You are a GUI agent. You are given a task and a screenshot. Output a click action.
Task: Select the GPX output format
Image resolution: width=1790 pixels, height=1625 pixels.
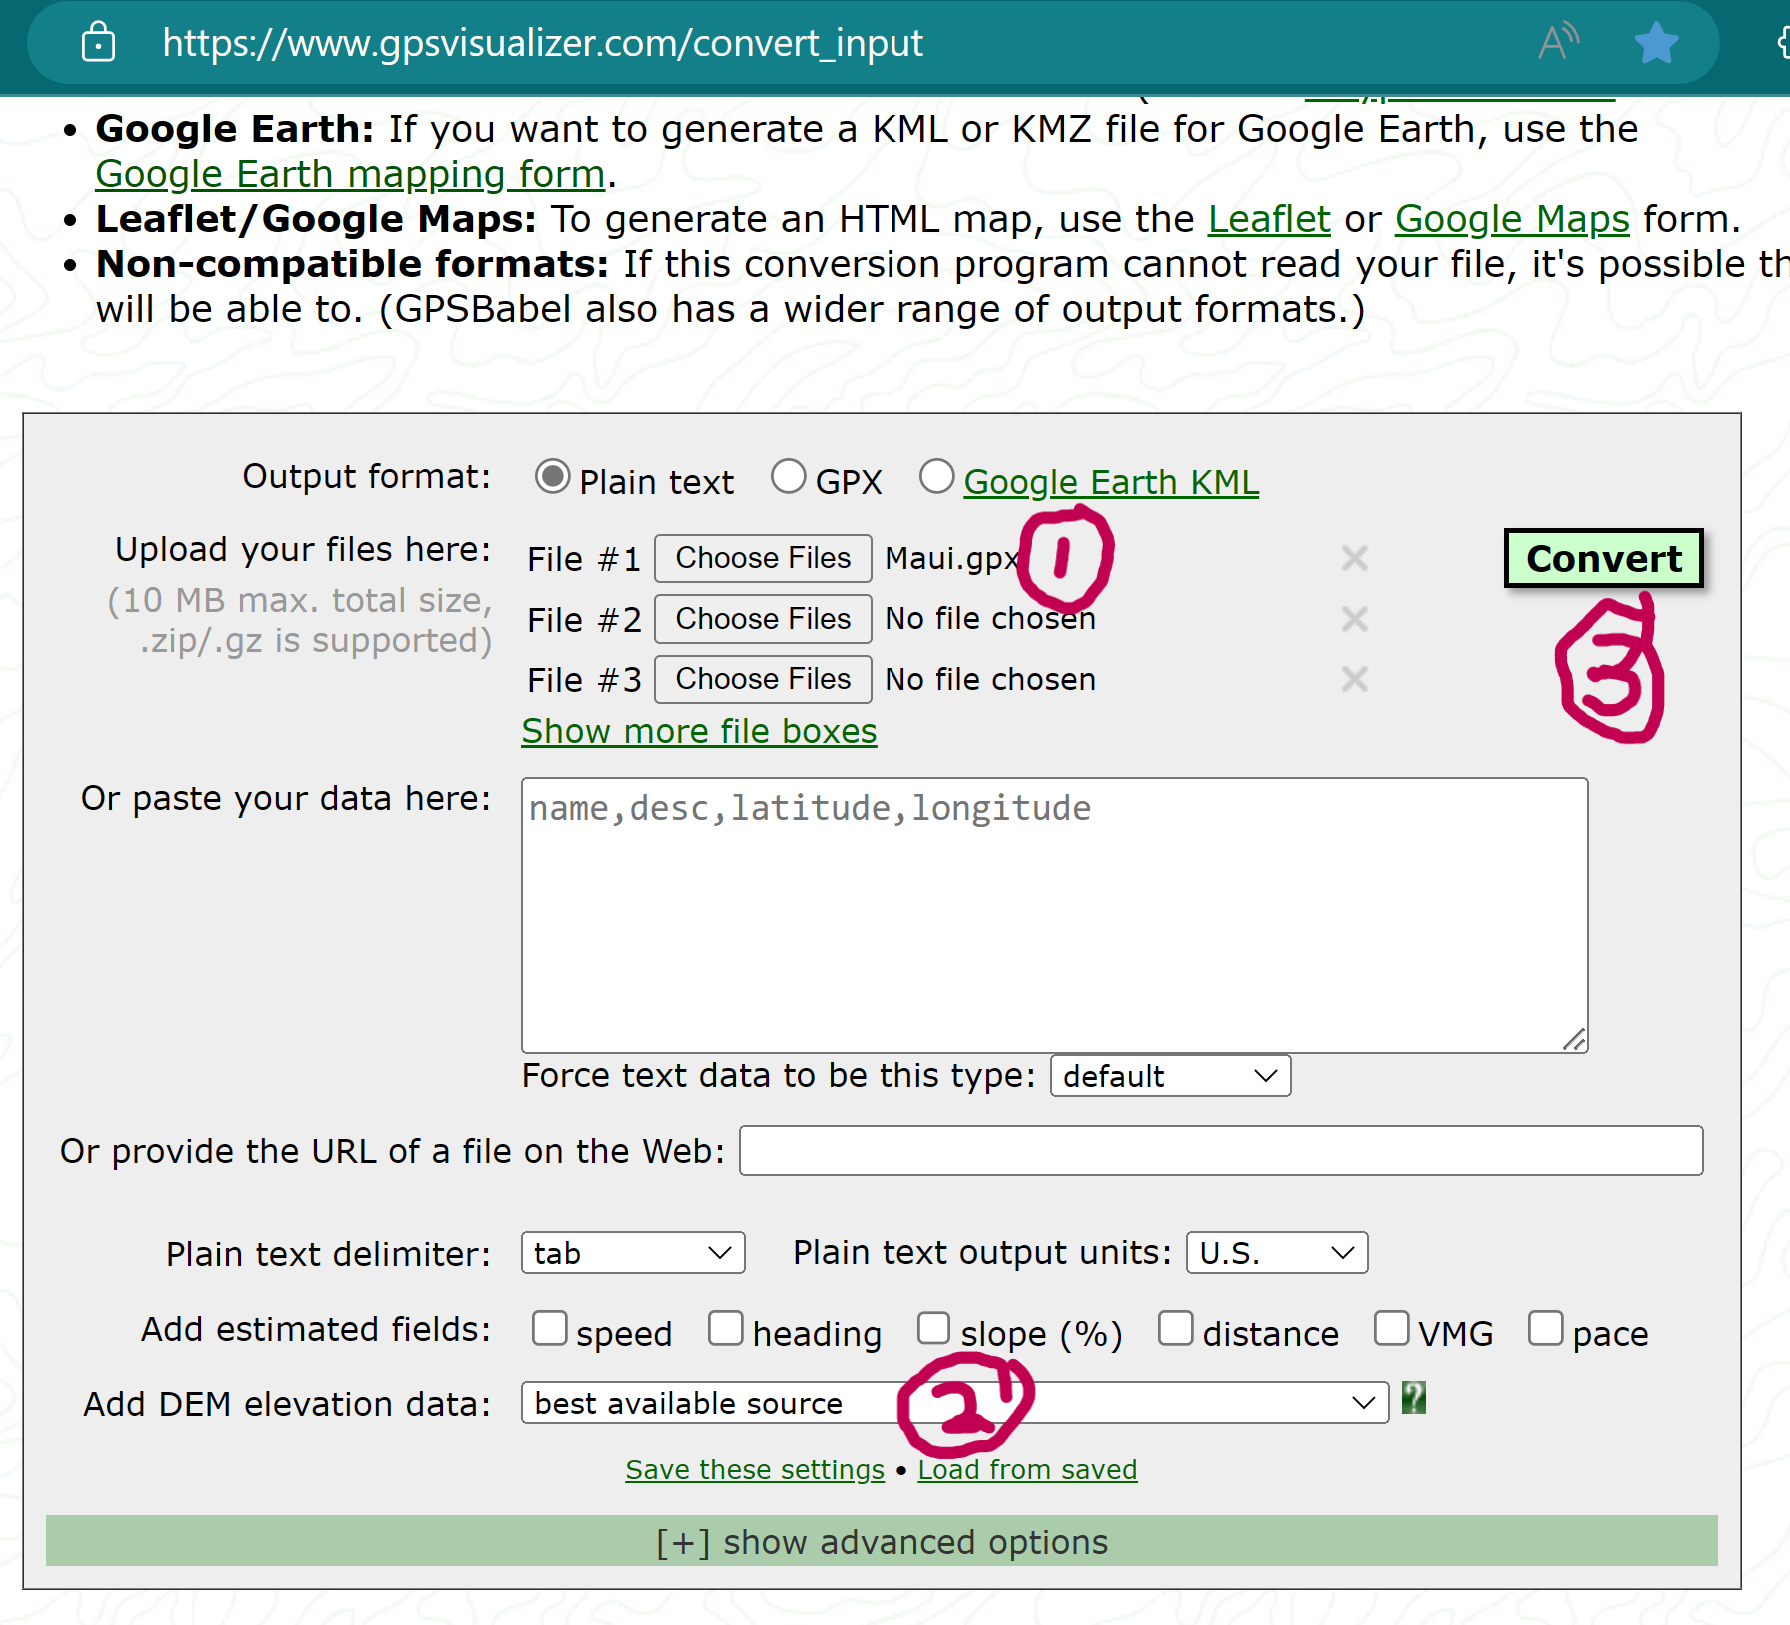click(x=788, y=477)
